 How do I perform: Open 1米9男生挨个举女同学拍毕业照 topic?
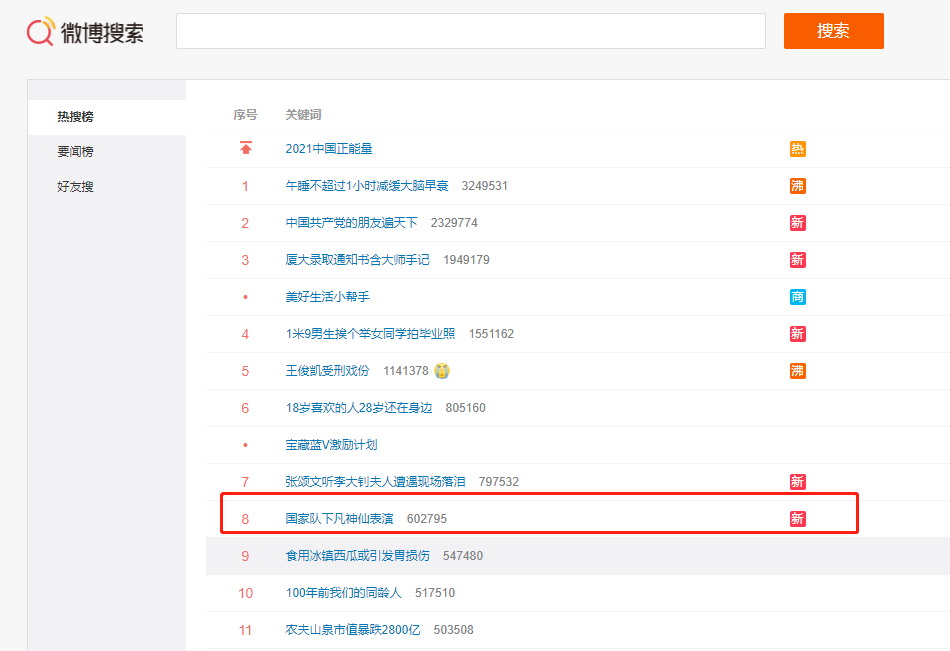pos(370,334)
